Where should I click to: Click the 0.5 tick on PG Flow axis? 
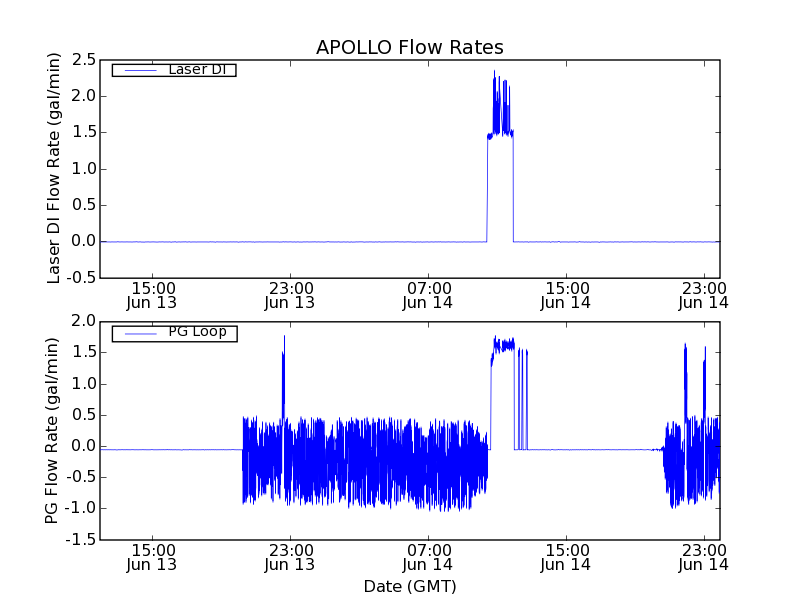pyautogui.click(x=84, y=415)
